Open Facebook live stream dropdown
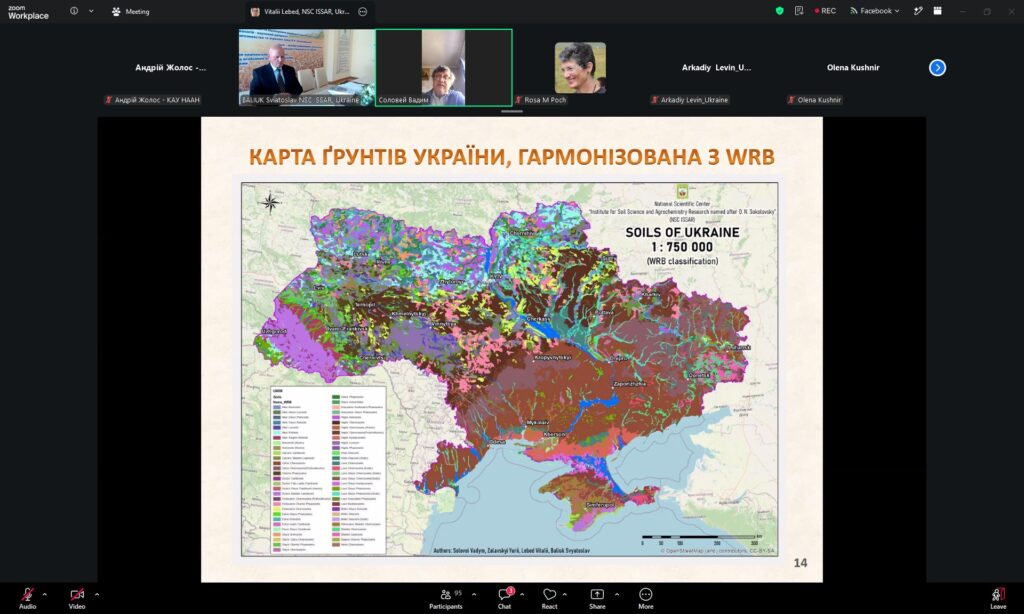The height and width of the screenshot is (614, 1024). (x=875, y=11)
